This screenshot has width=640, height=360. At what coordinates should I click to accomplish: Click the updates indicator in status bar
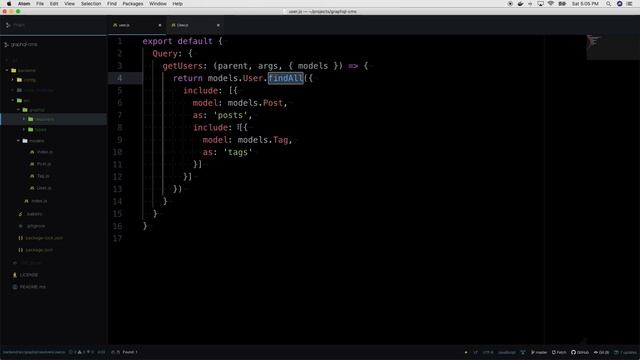625,352
